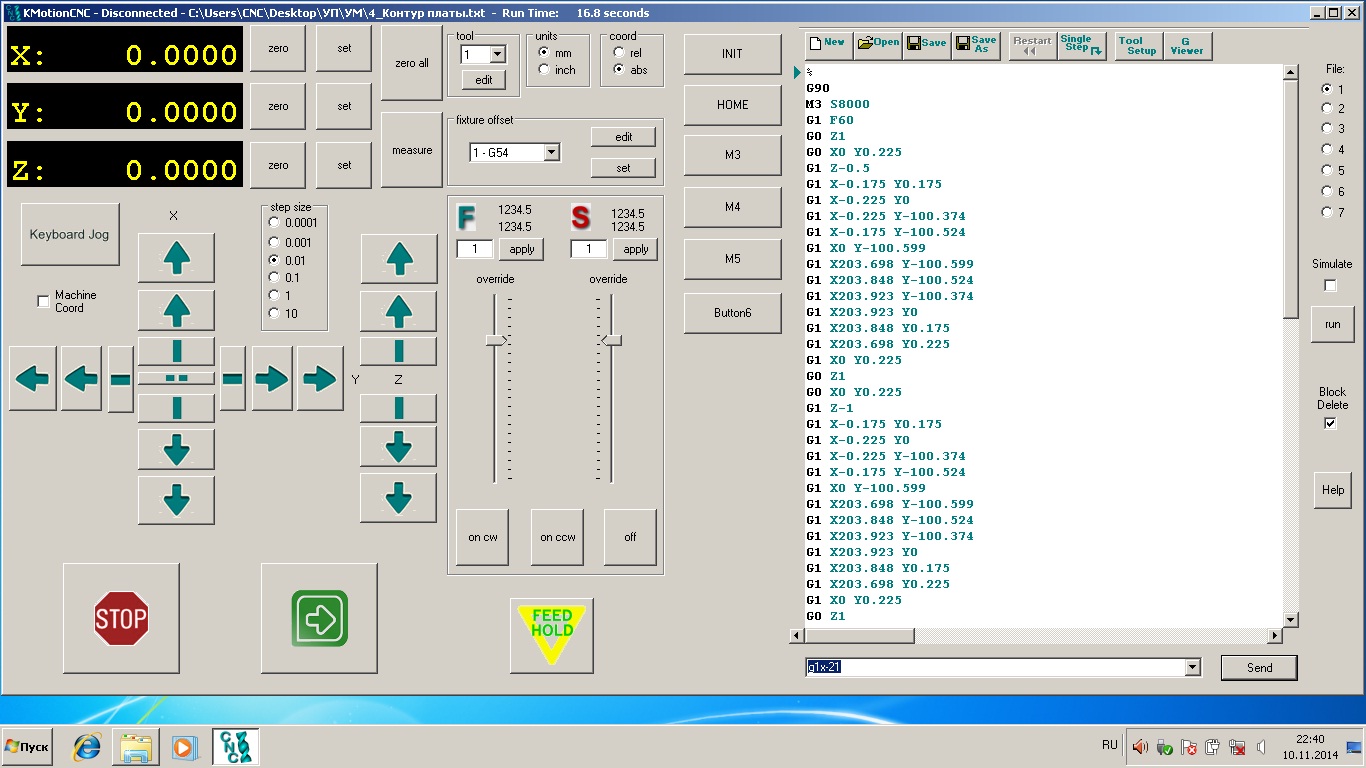Screen dimensions: 1366x768
Task: Open a G-code file from the toolbar
Action: pyautogui.click(x=878, y=46)
